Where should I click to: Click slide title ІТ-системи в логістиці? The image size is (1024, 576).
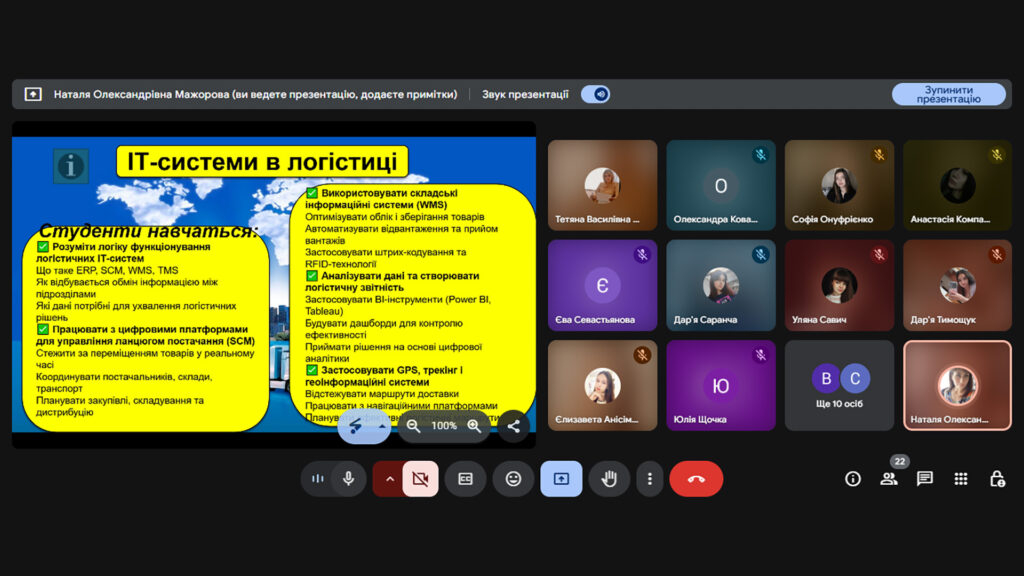pos(262,162)
